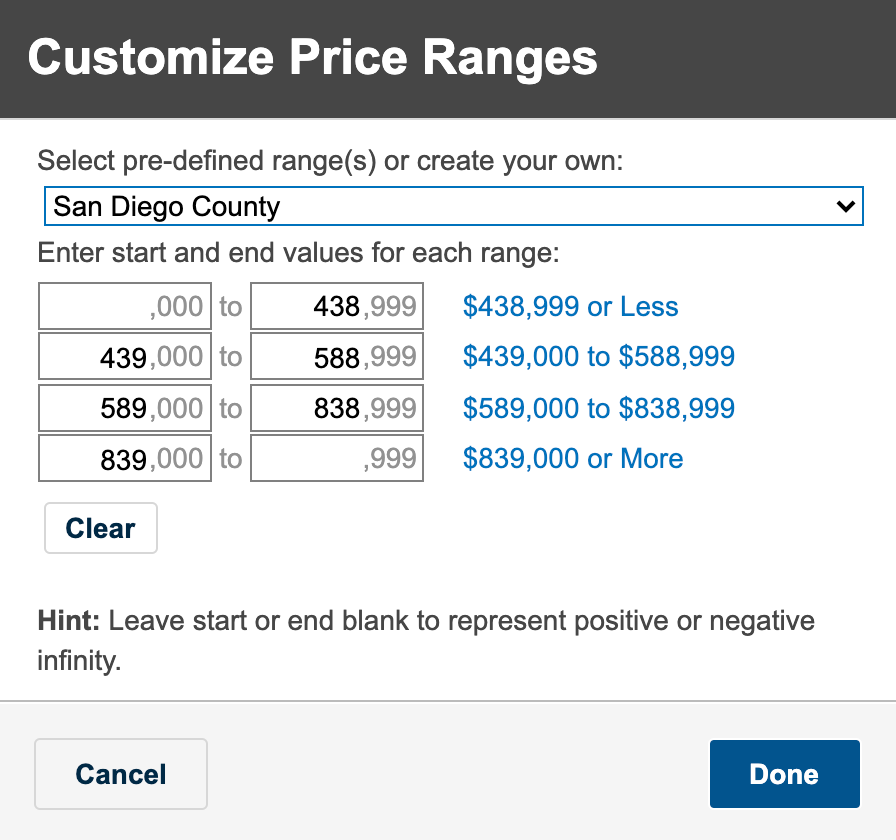Cancel the price range customization
This screenshot has width=896, height=840.
[121, 774]
